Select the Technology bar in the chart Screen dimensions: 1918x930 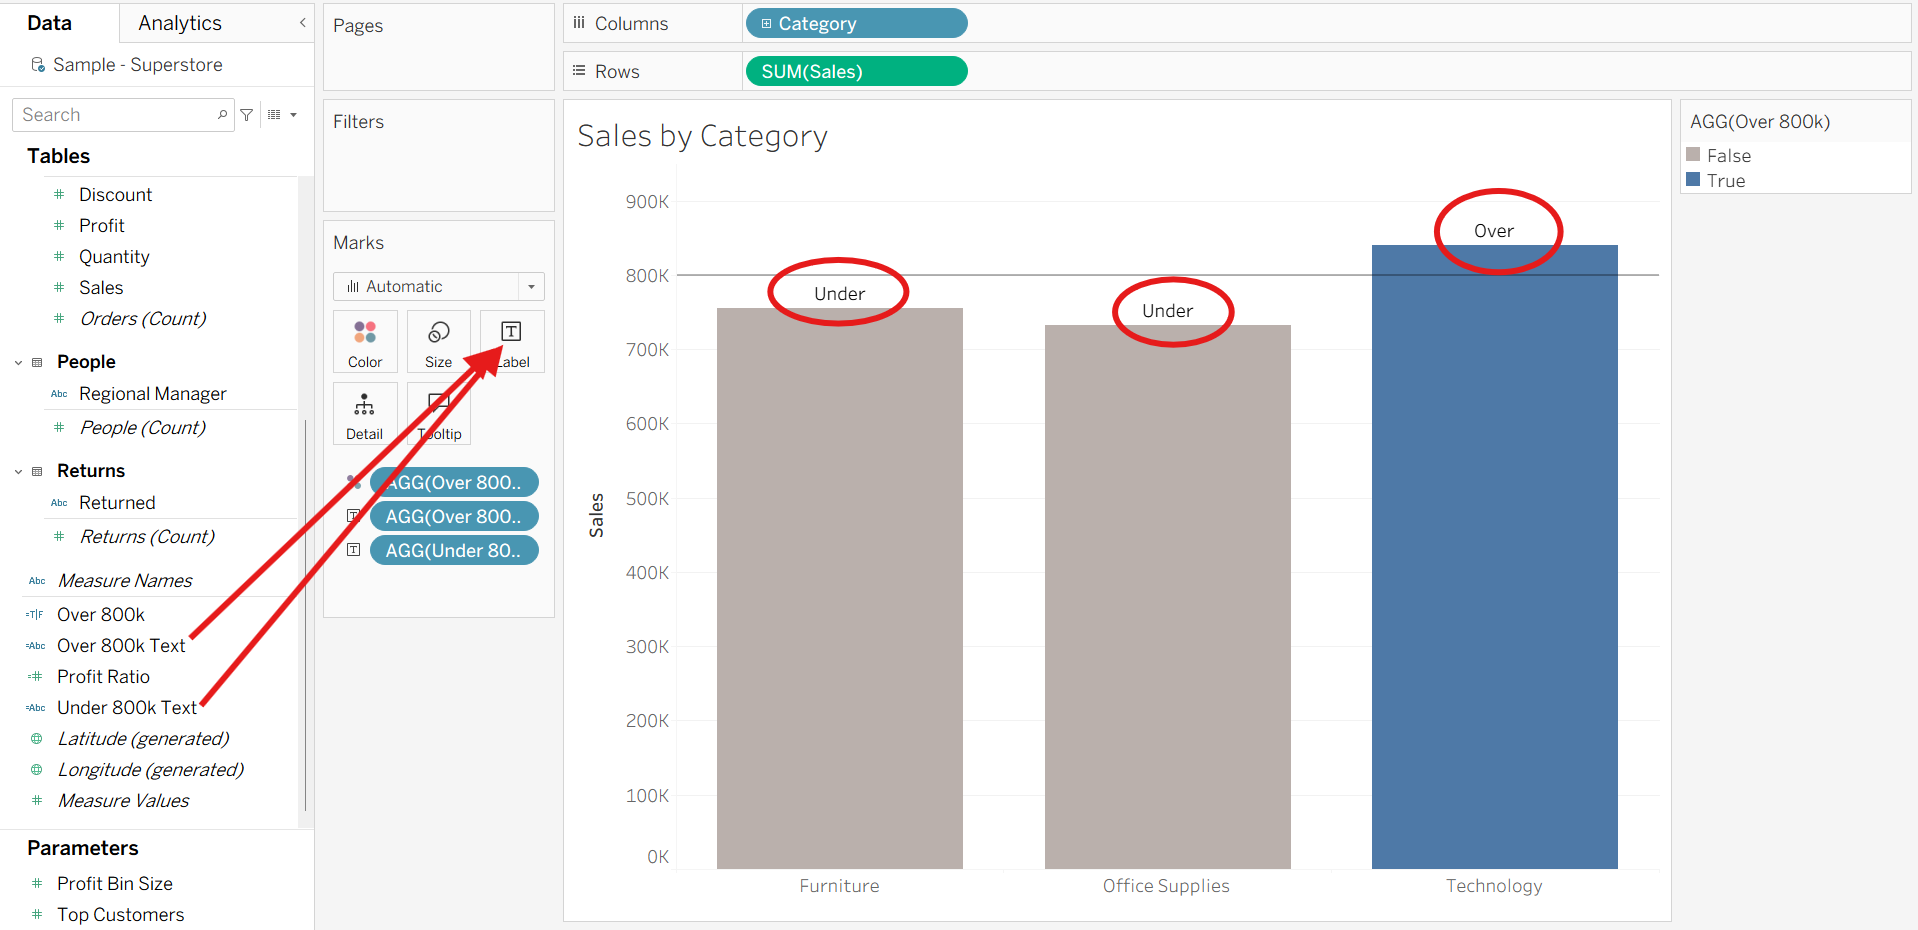tap(1494, 557)
